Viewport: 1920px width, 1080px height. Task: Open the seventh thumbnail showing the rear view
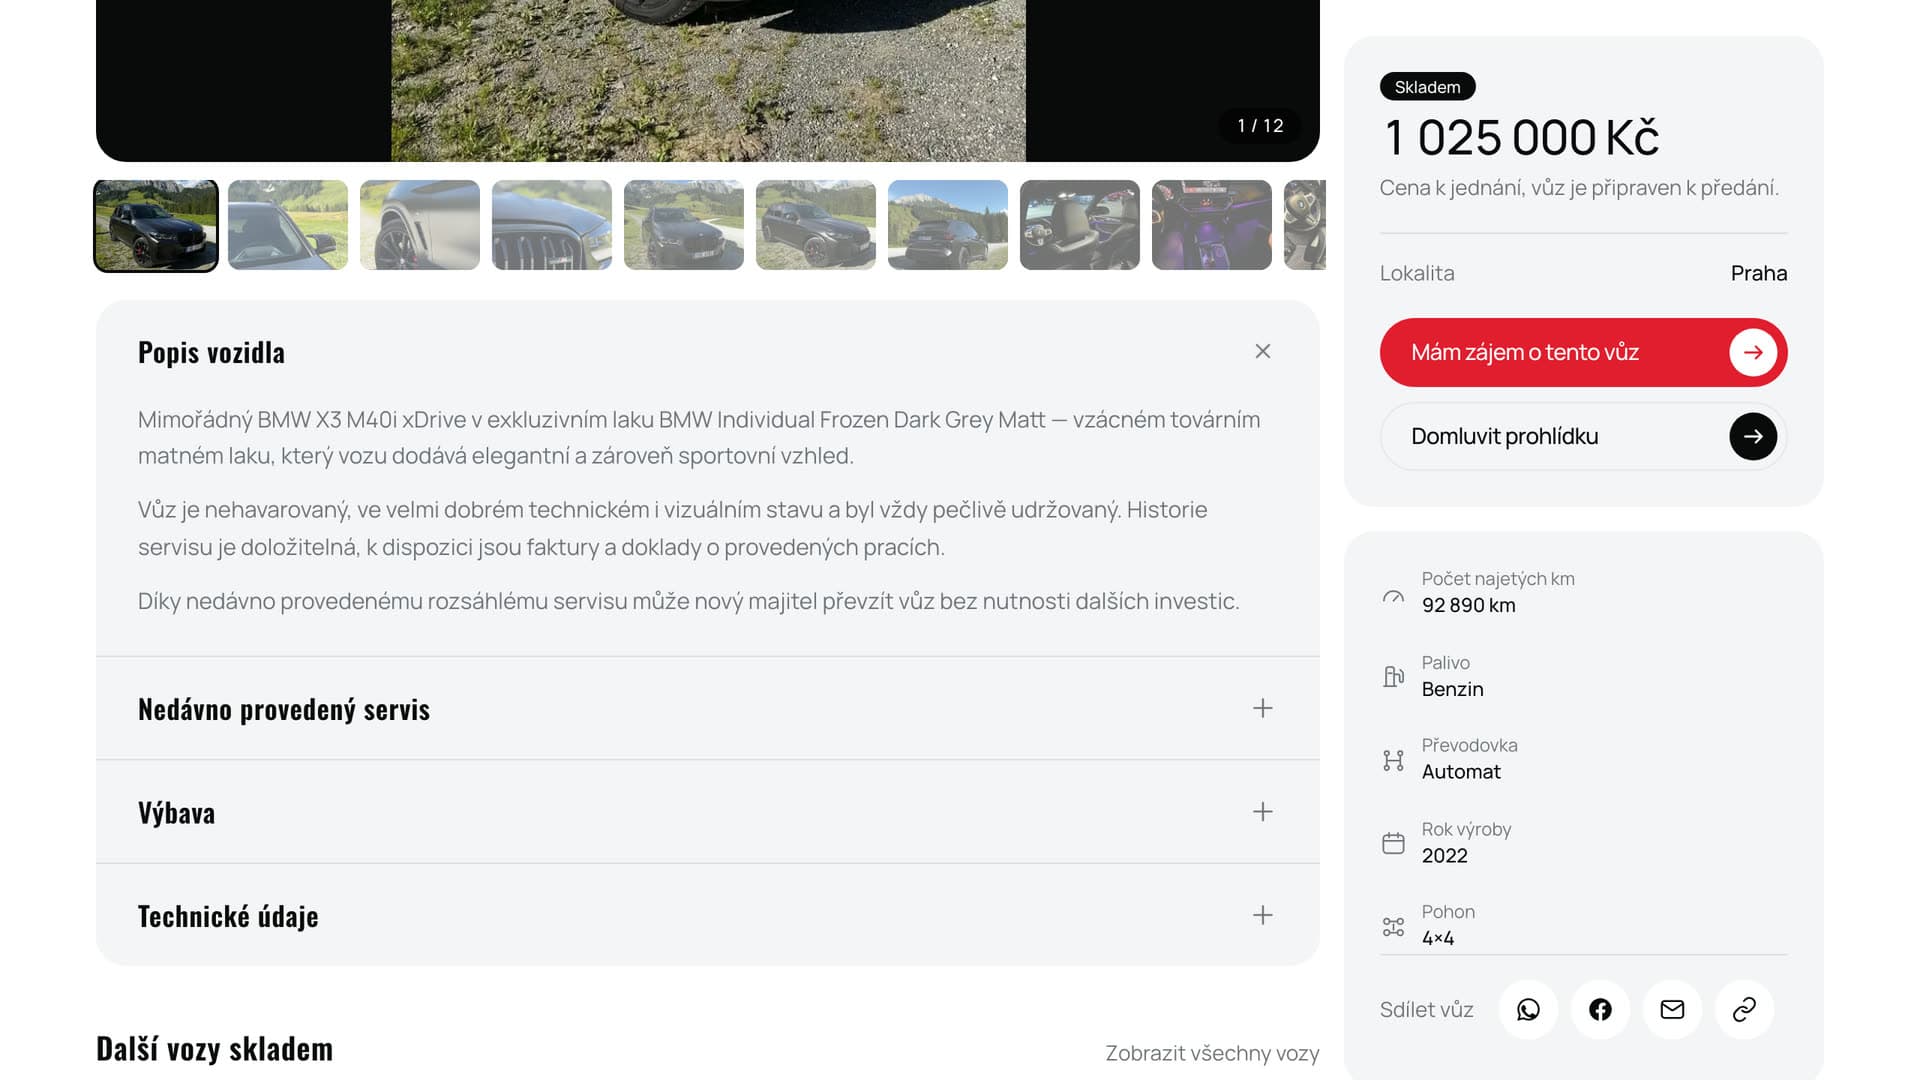pos(948,225)
